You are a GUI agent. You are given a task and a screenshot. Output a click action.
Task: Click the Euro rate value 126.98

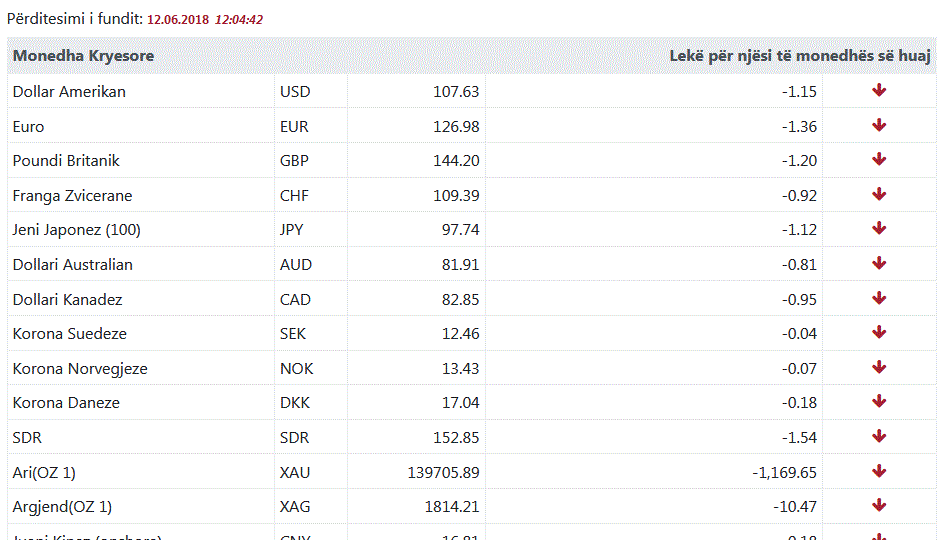456,127
